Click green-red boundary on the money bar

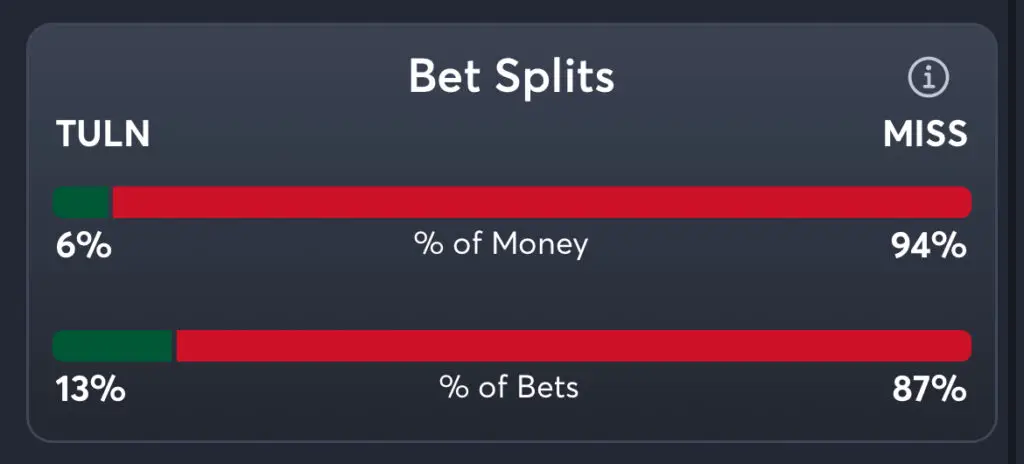(111, 202)
